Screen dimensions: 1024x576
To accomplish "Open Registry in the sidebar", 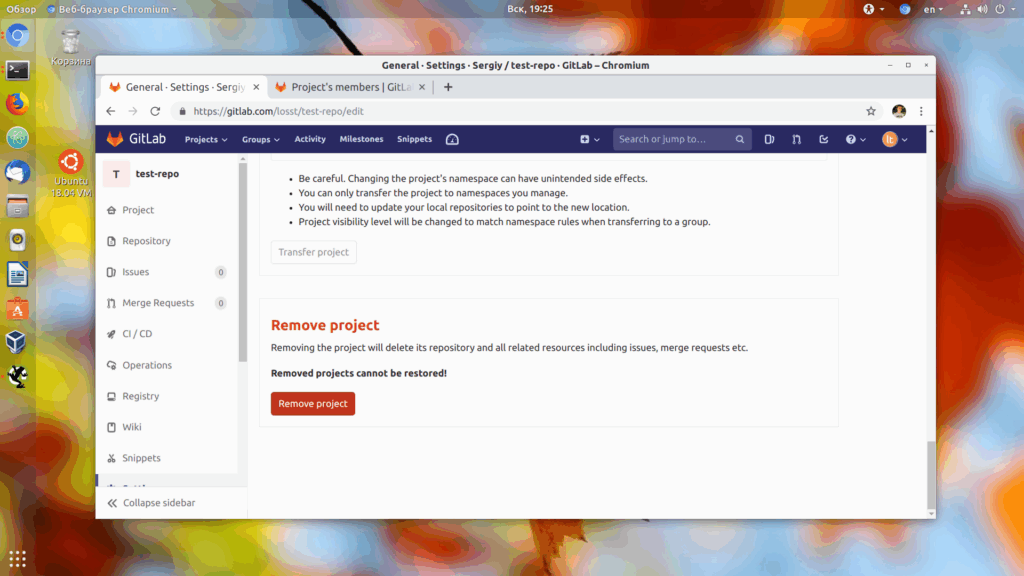I will tap(140, 396).
